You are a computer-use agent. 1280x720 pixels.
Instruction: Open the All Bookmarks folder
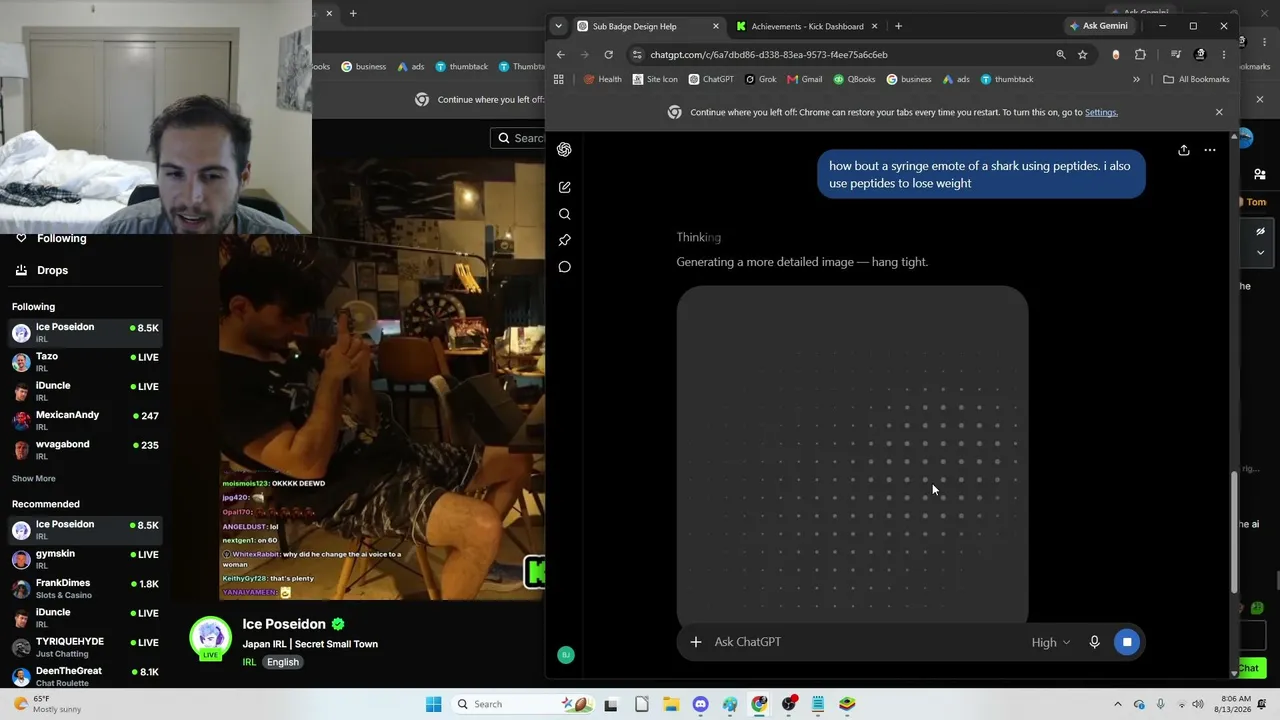pos(1196,79)
